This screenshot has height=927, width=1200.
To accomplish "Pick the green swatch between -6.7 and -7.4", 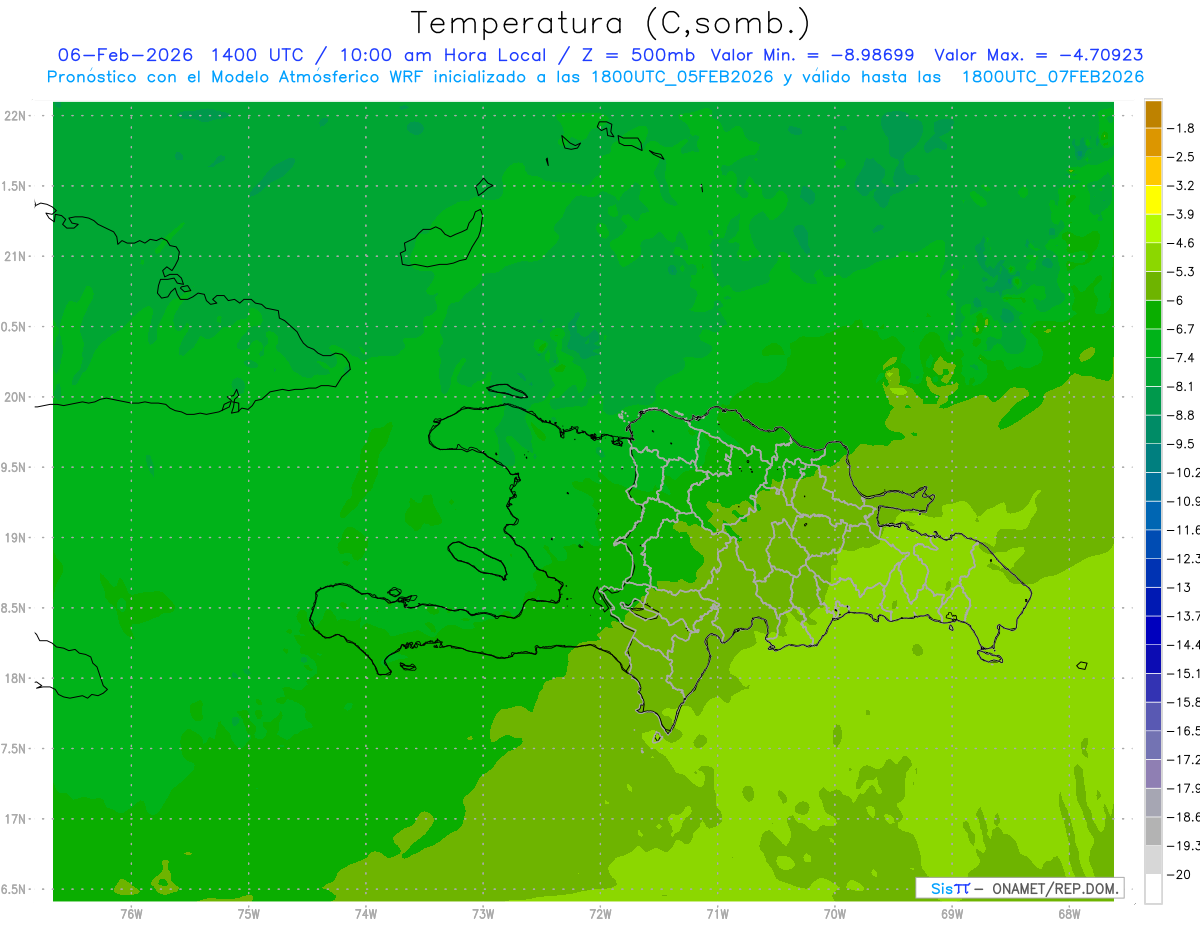I will pyautogui.click(x=1153, y=343).
